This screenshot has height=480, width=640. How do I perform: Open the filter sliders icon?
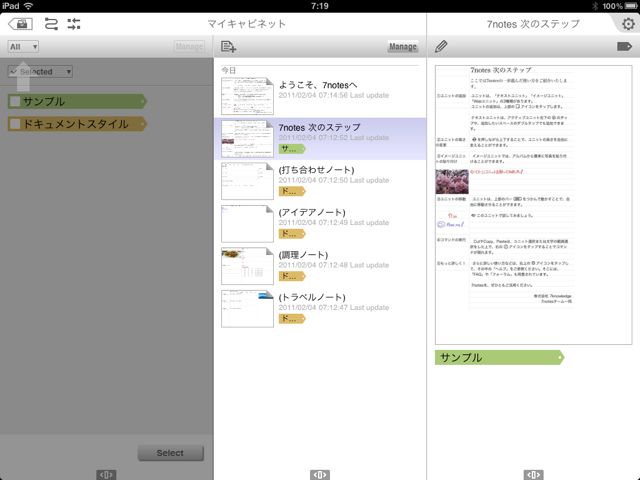pos(74,24)
